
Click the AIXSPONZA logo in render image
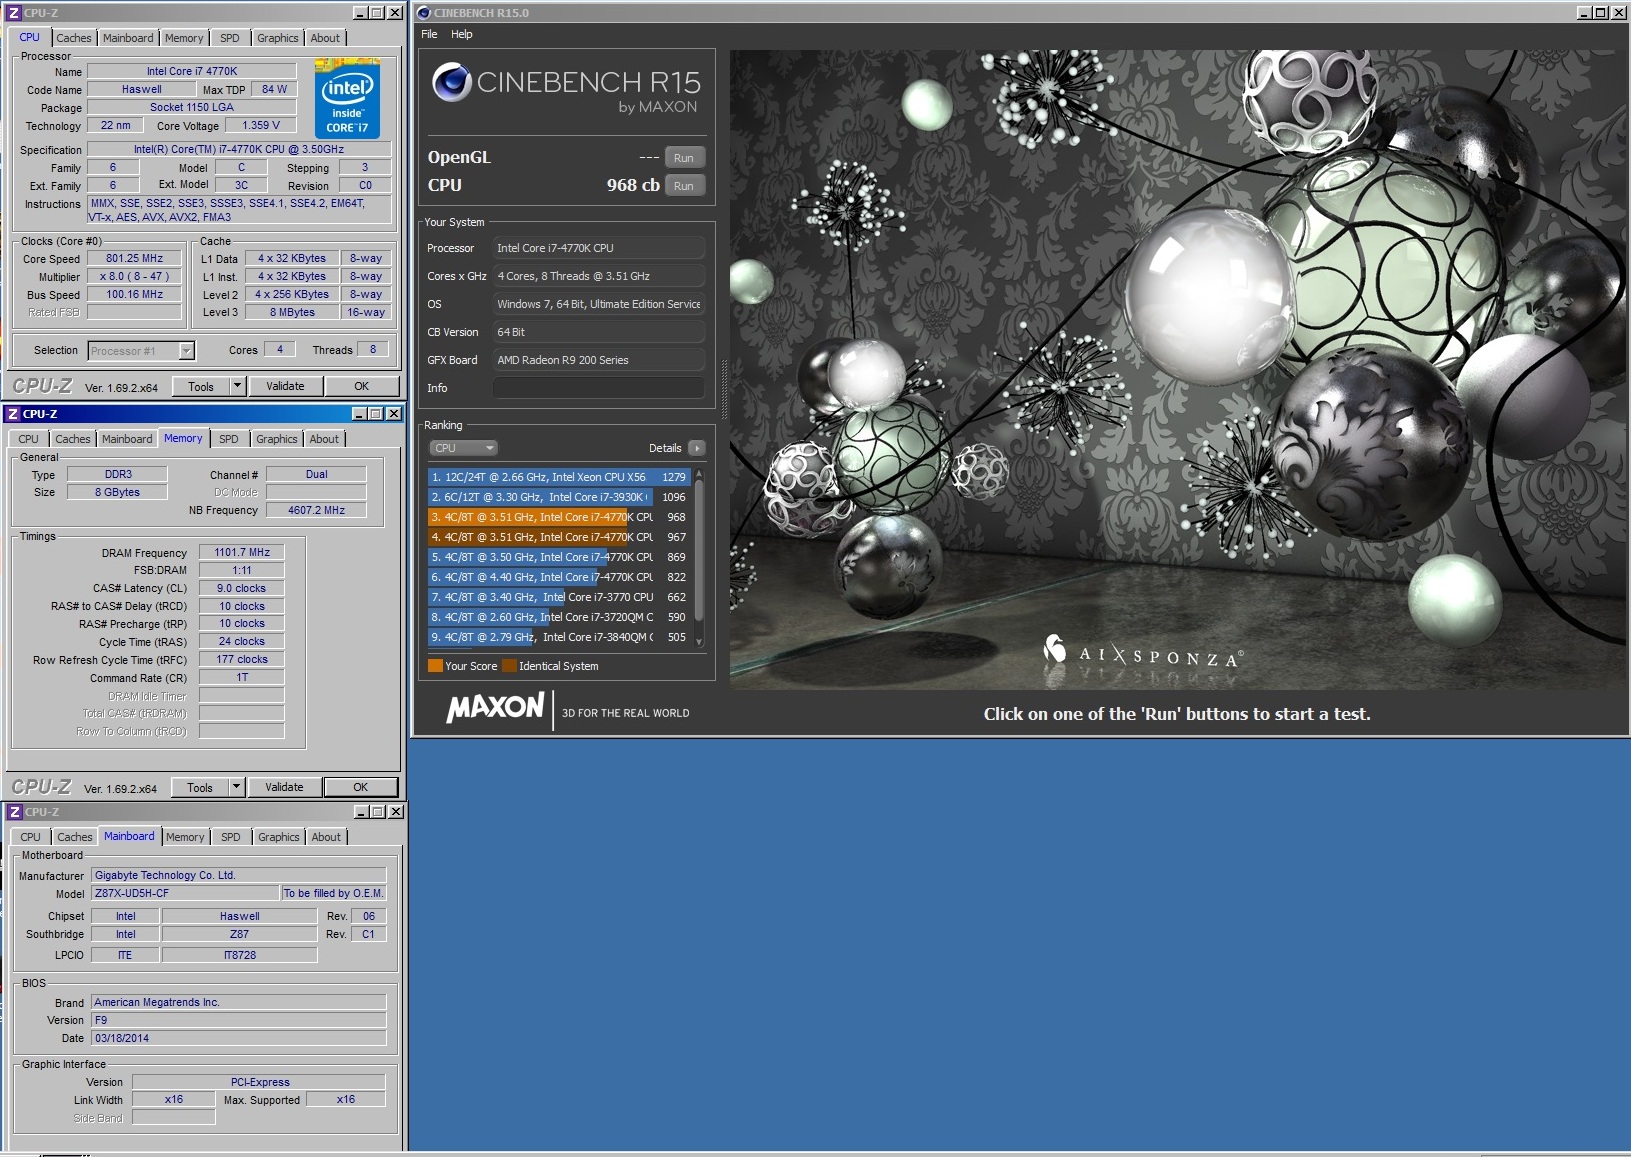tap(1143, 654)
